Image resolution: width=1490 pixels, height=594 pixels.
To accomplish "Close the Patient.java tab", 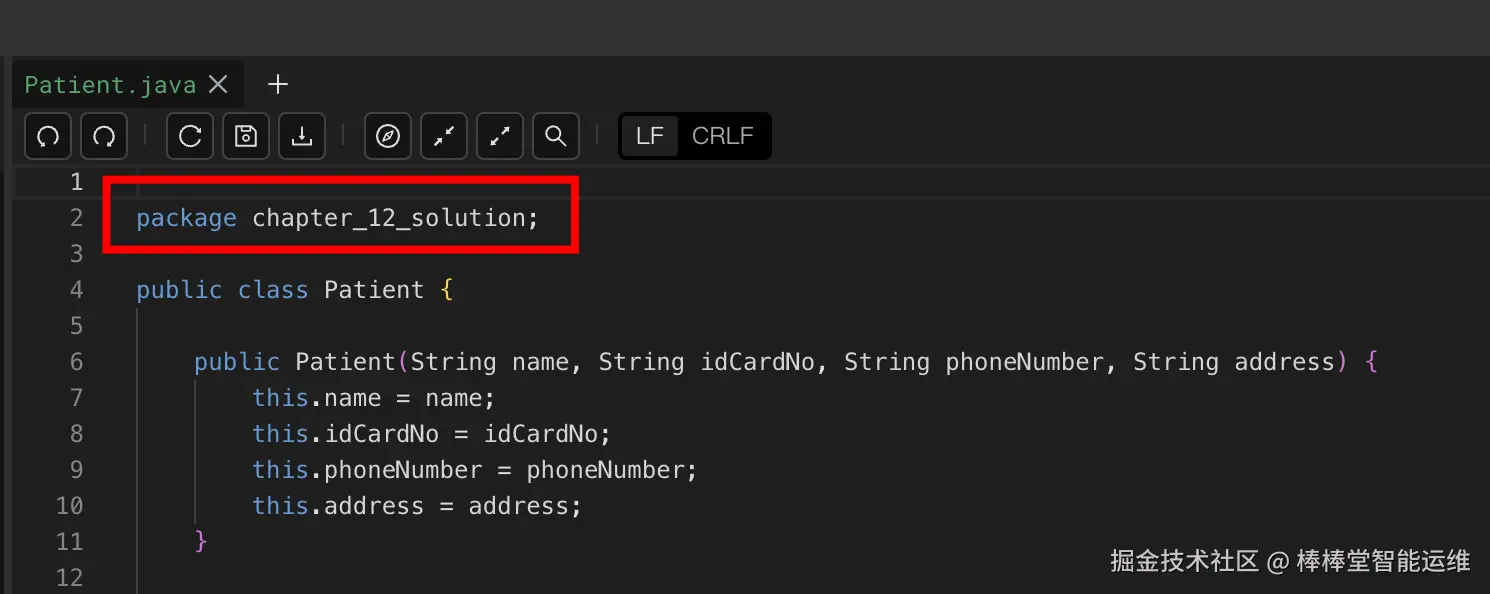I will (x=218, y=85).
